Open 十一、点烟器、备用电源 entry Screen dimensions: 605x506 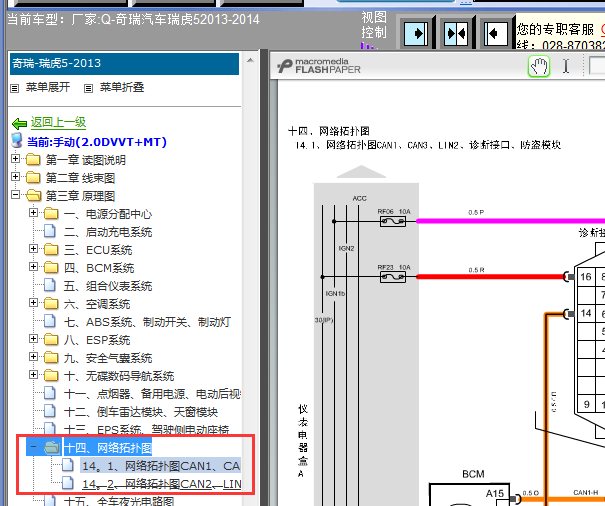152,394
